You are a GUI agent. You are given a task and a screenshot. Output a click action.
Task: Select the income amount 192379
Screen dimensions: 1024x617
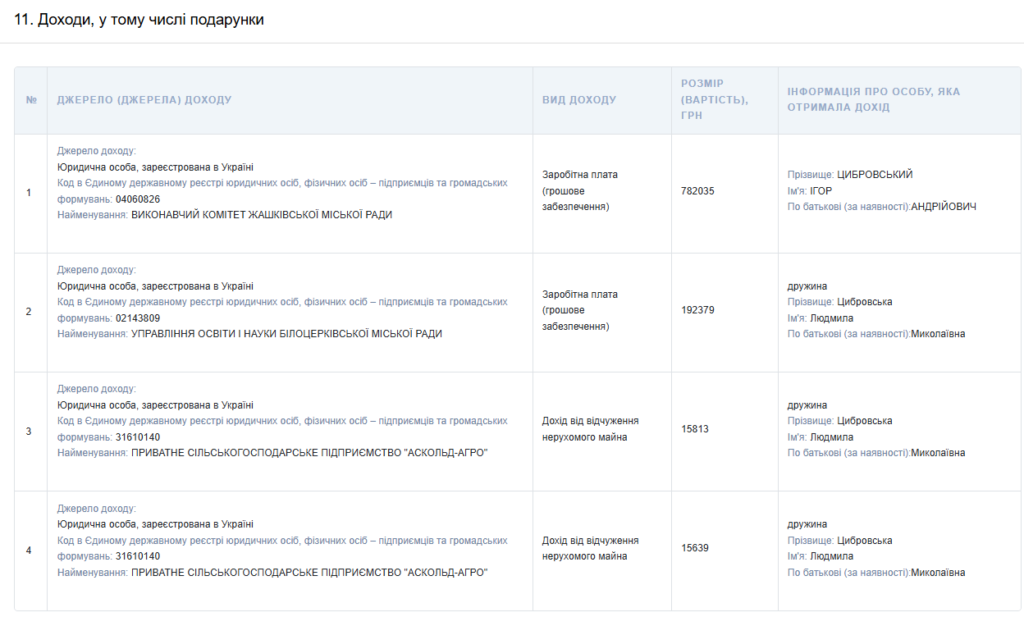coord(698,310)
